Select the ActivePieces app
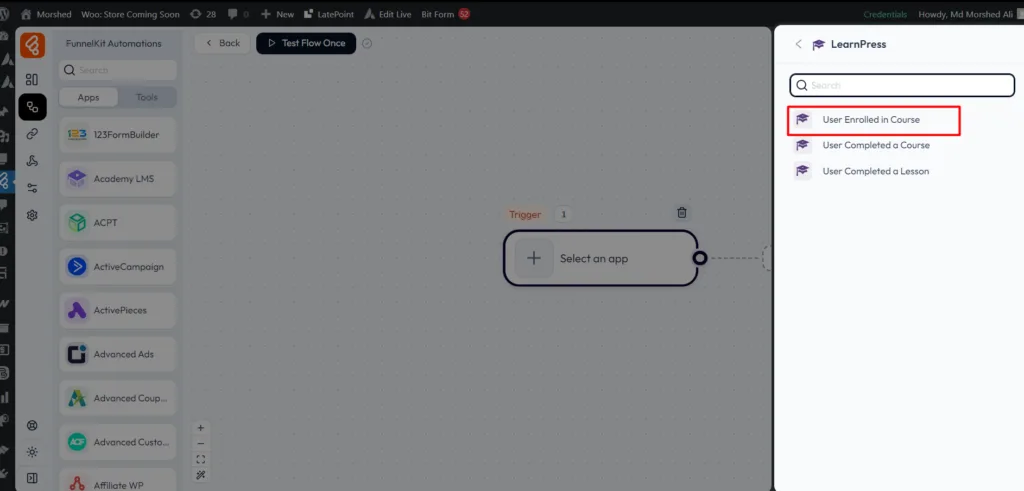Viewport: 1024px width, 491px height. tap(118, 310)
